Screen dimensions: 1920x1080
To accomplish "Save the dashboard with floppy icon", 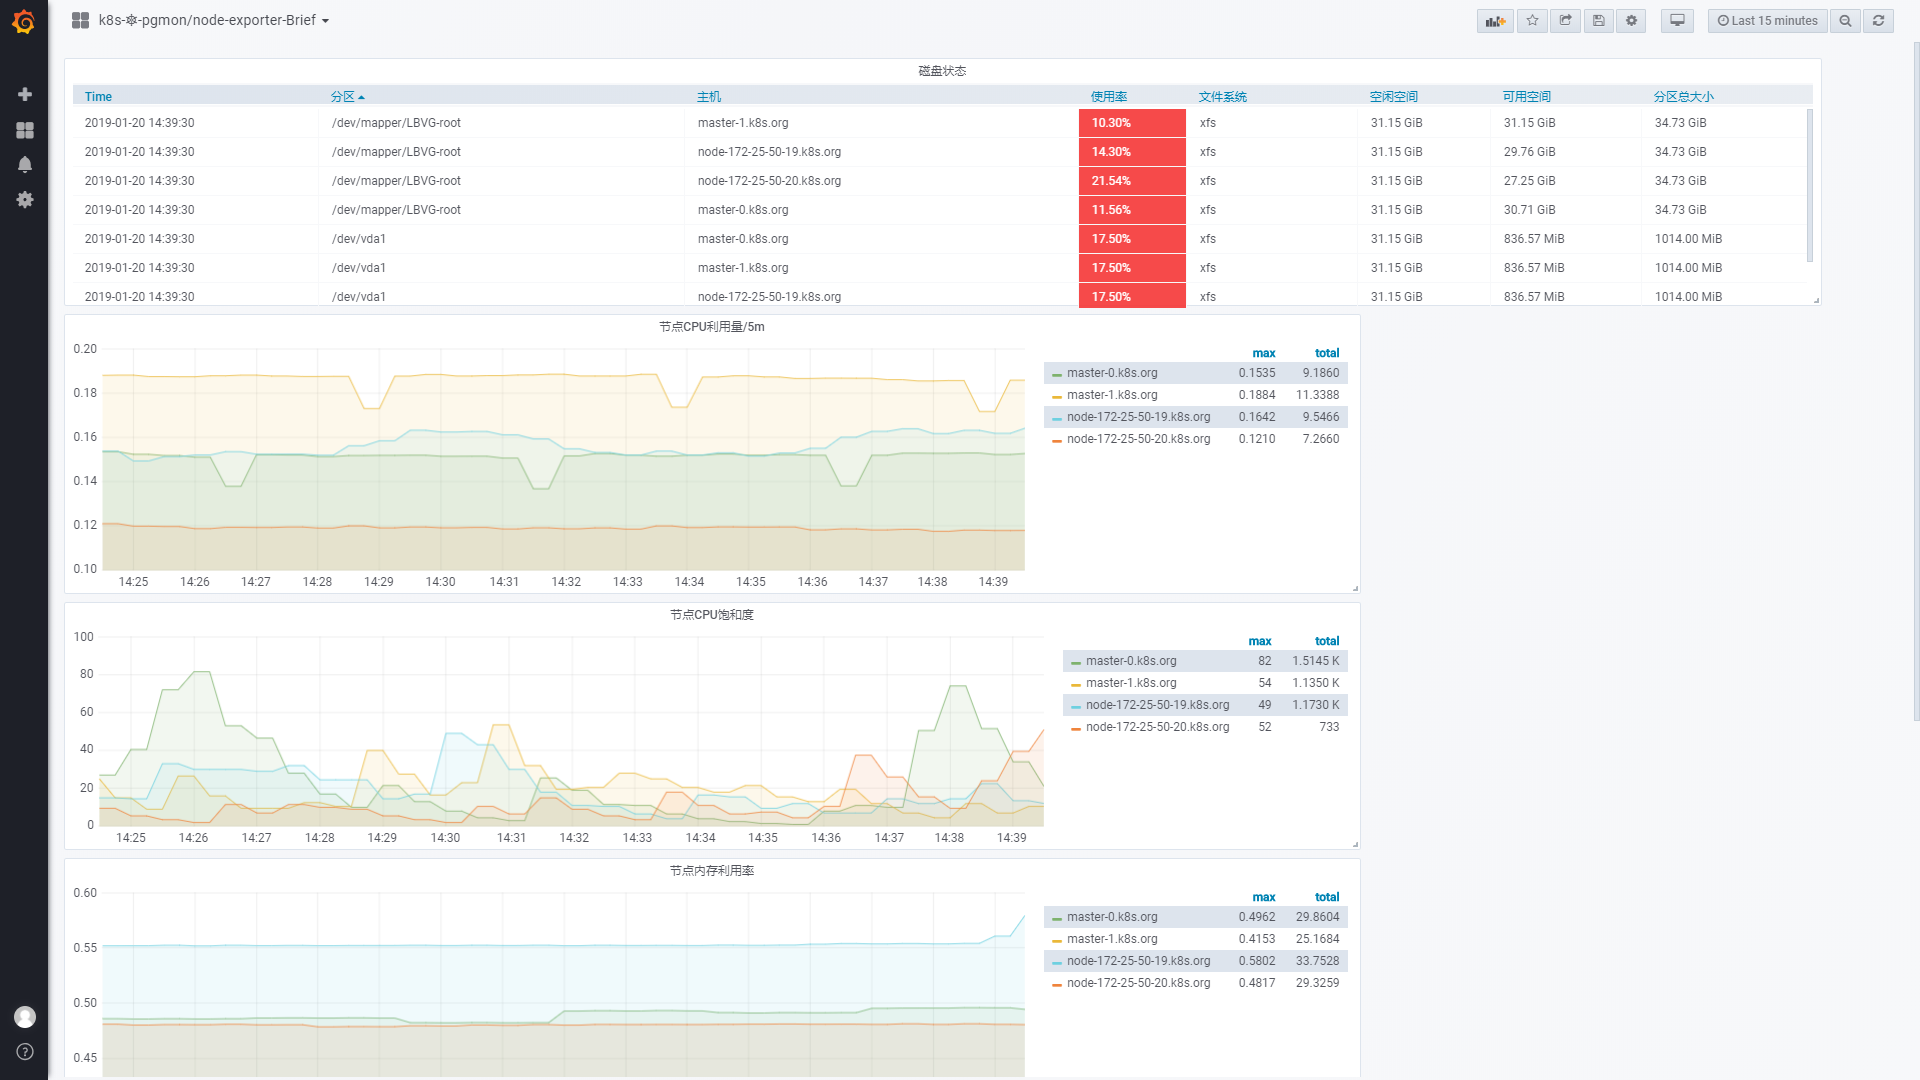I will click(1598, 21).
